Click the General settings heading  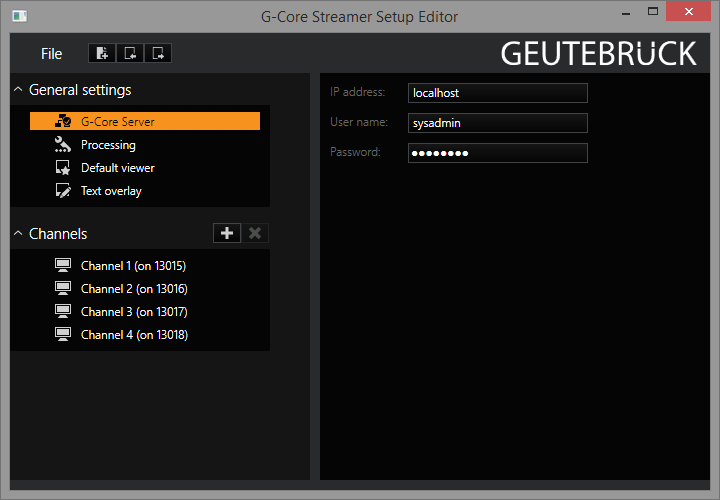[x=80, y=90]
